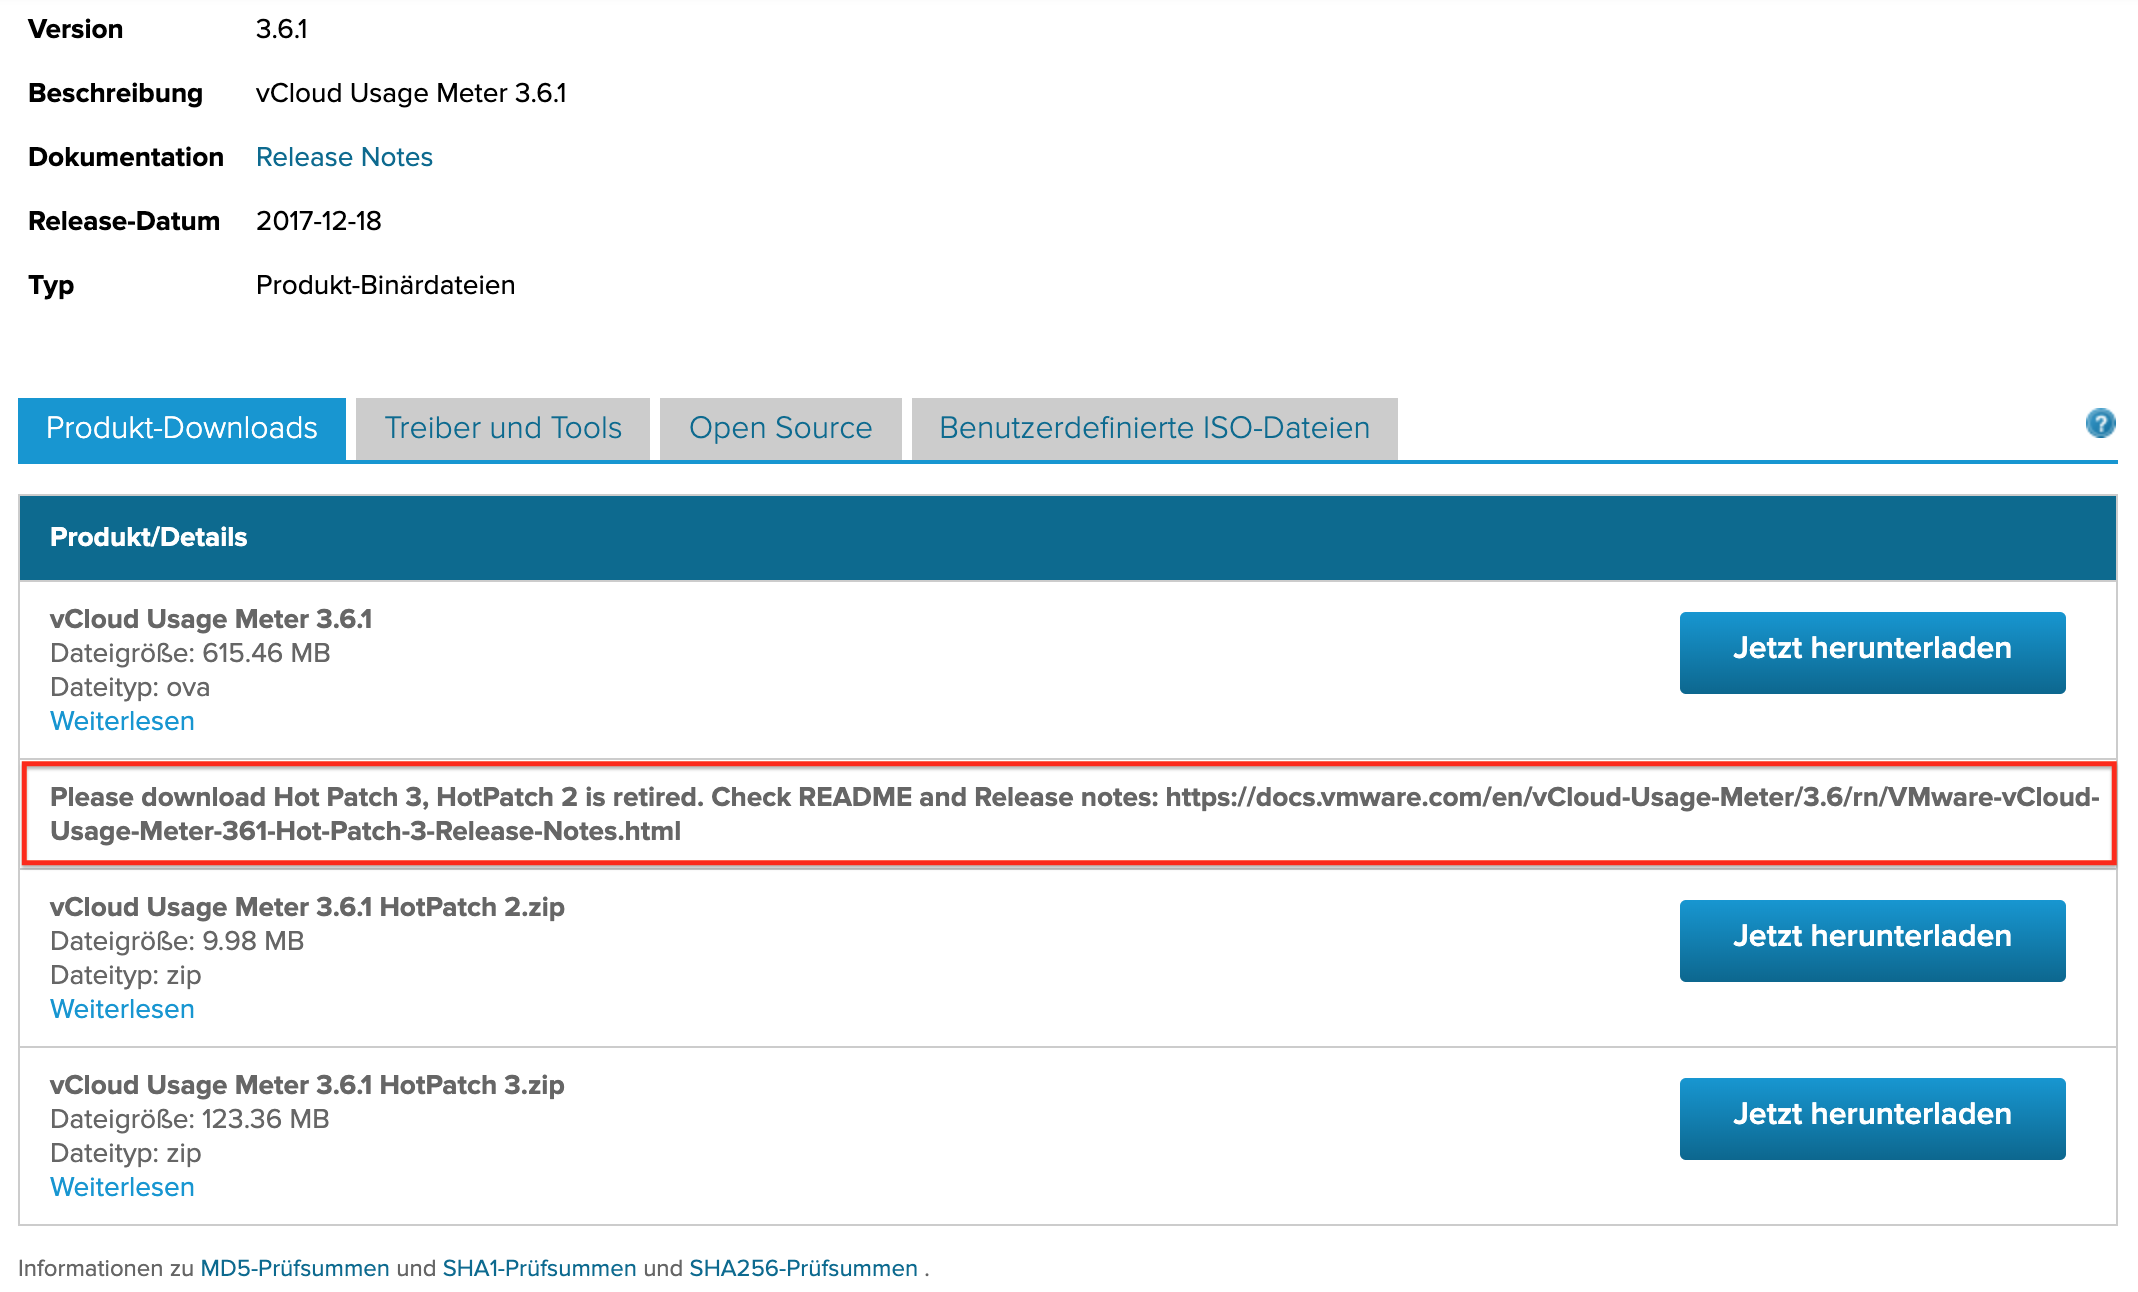Open the Release Notes documentation link
Image resolution: width=2138 pixels, height=1292 pixels.
[344, 157]
